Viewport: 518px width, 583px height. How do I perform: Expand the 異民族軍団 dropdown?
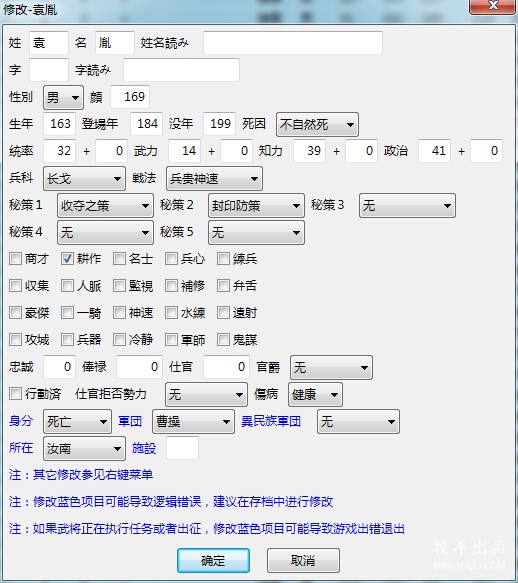358,421
